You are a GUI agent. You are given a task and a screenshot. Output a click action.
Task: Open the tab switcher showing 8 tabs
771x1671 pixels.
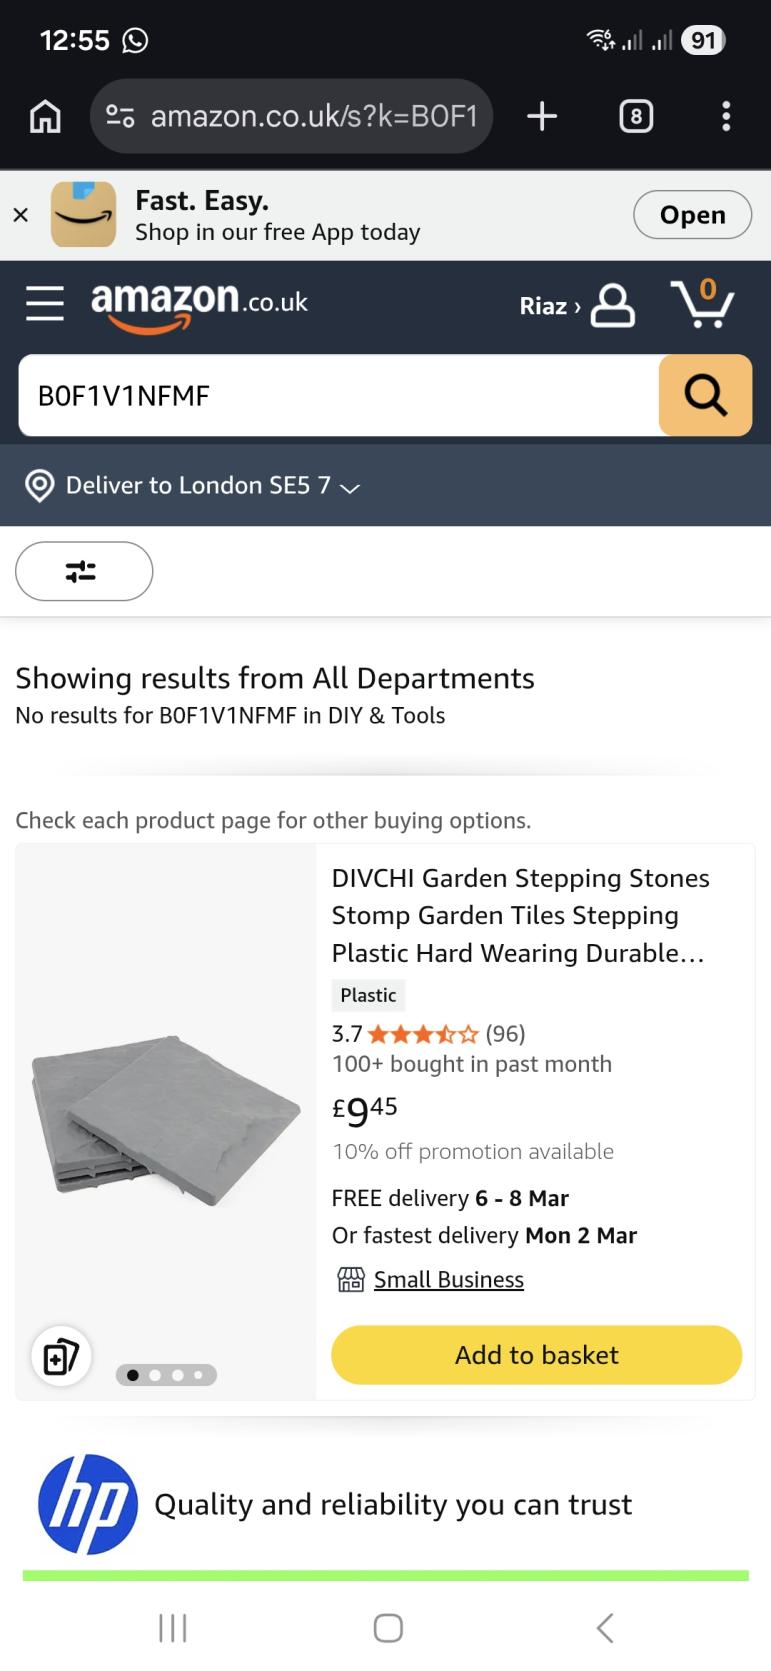[636, 117]
